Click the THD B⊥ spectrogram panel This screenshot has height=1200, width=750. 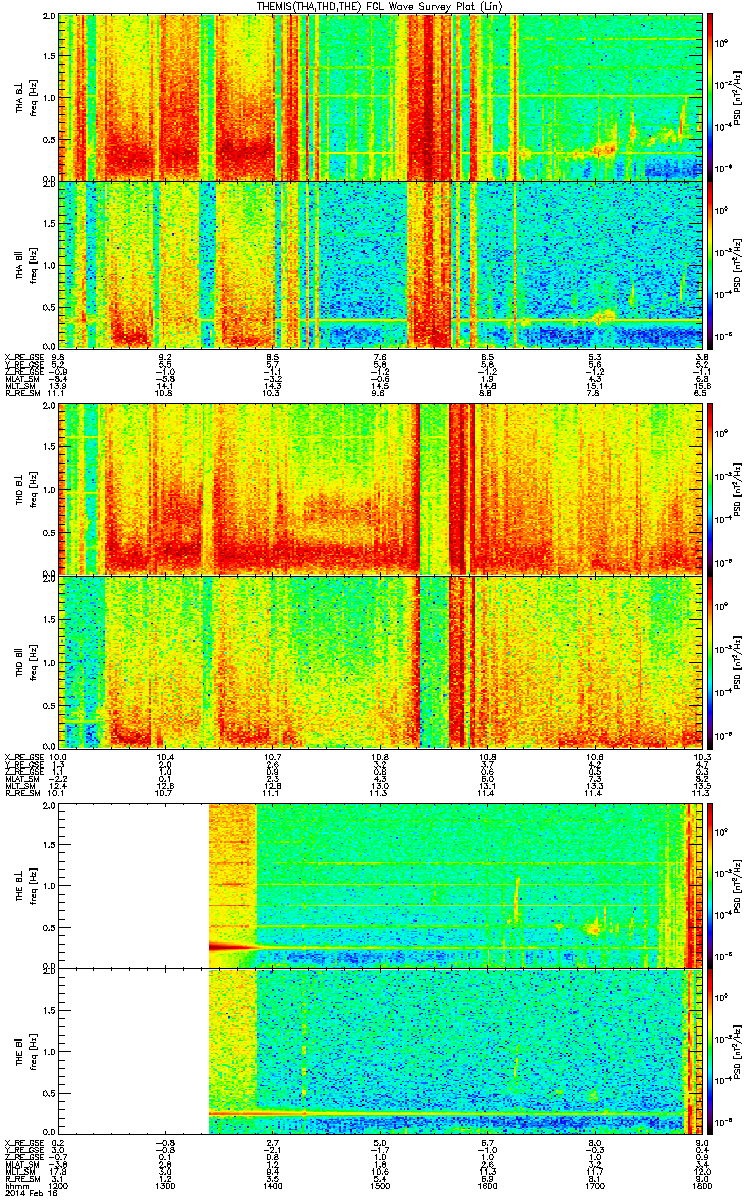pos(379,489)
